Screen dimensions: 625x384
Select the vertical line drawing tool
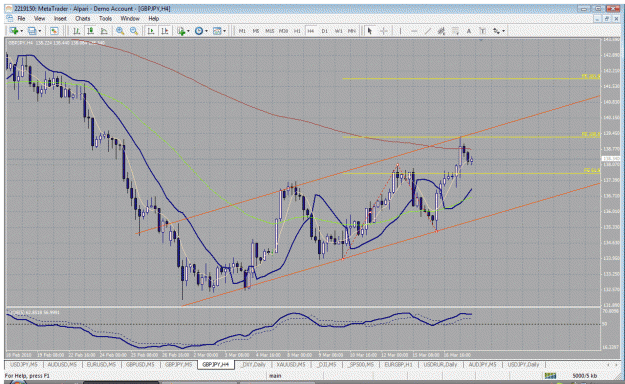[400, 31]
